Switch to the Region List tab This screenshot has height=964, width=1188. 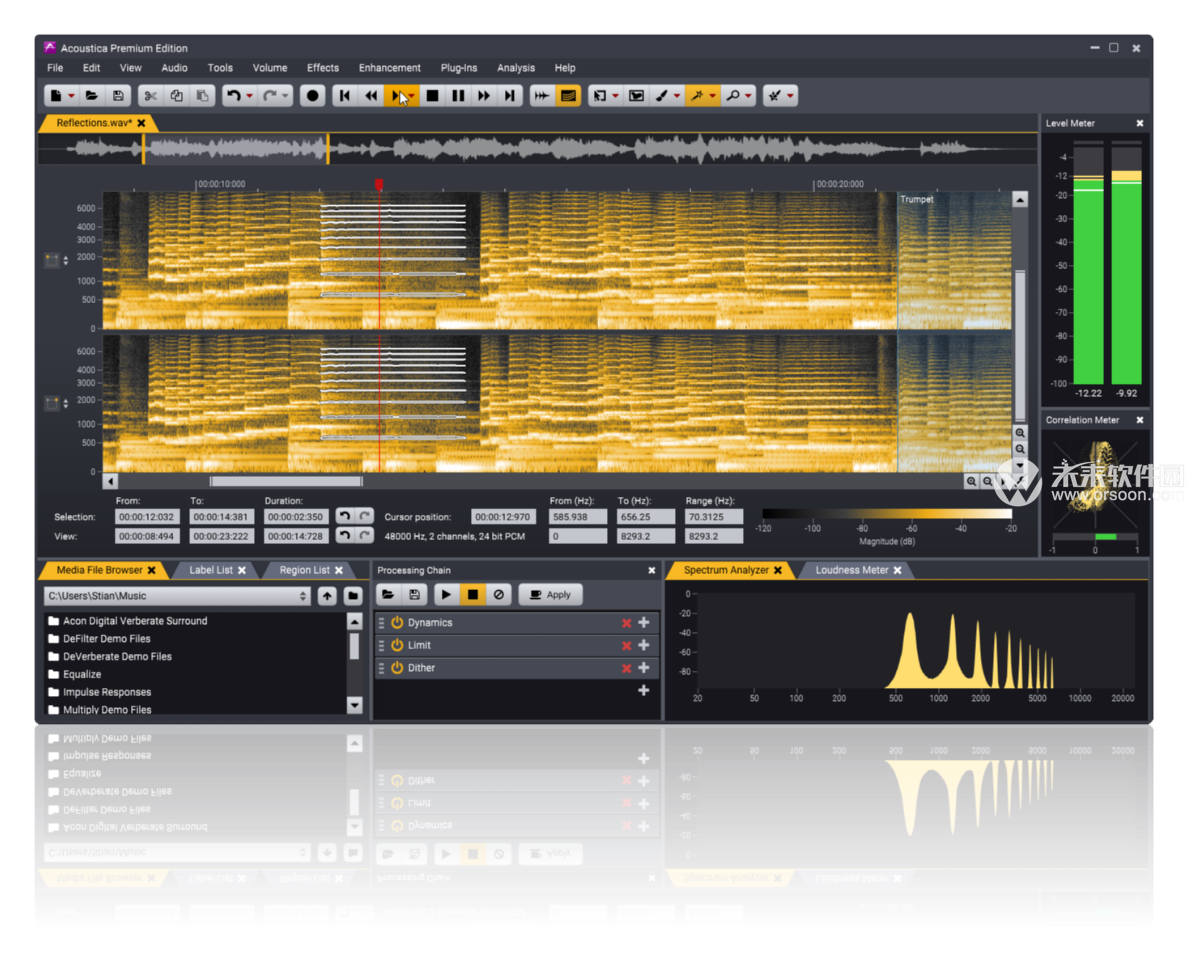[305, 570]
